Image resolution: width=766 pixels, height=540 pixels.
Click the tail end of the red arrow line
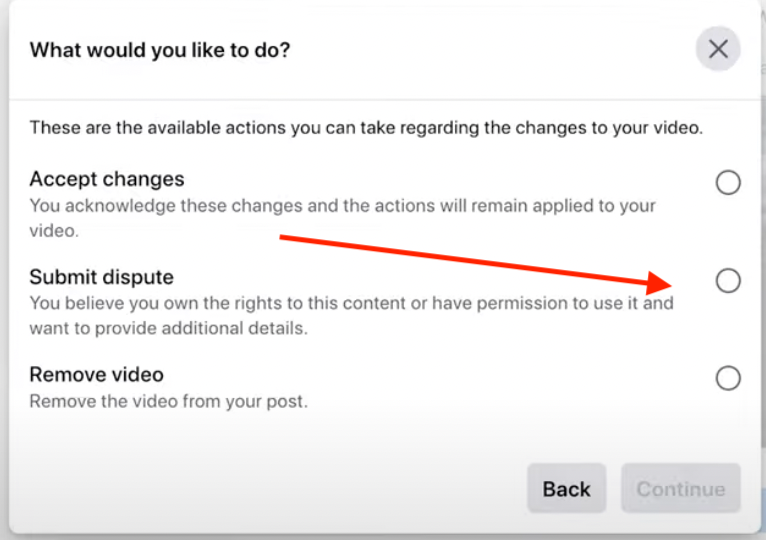(x=283, y=238)
